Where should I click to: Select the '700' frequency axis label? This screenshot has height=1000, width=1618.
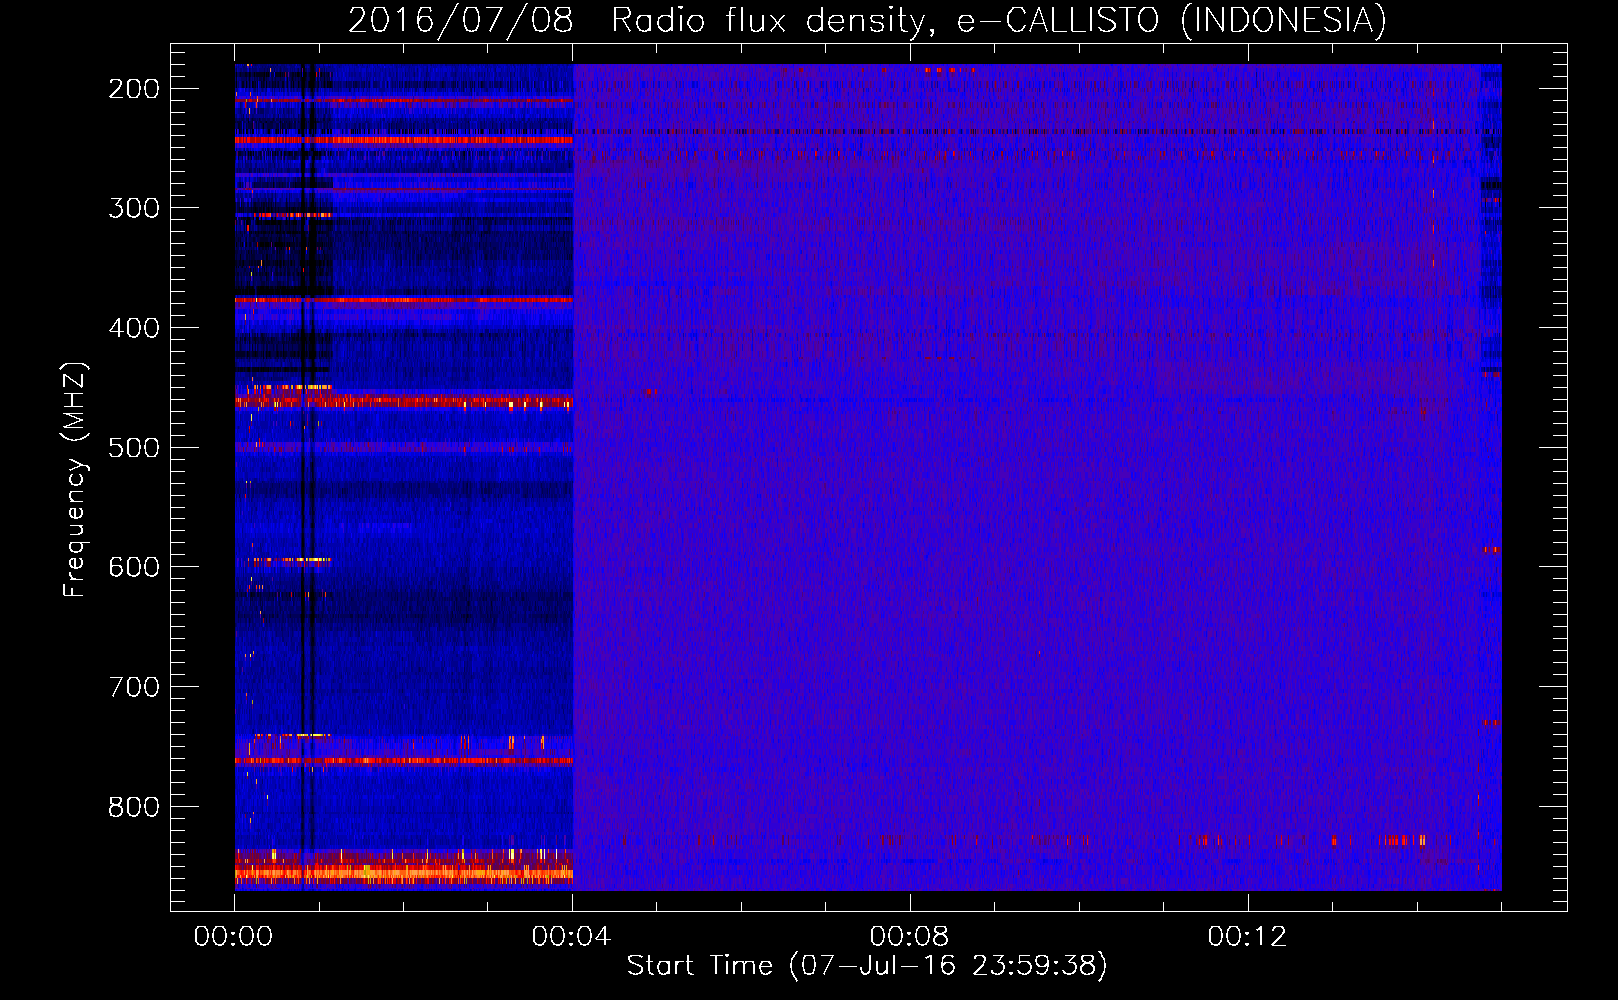[x=133, y=687]
